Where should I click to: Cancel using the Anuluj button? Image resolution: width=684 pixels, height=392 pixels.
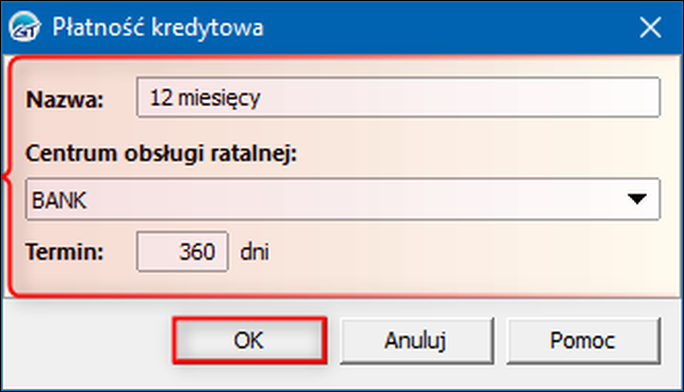(x=417, y=341)
